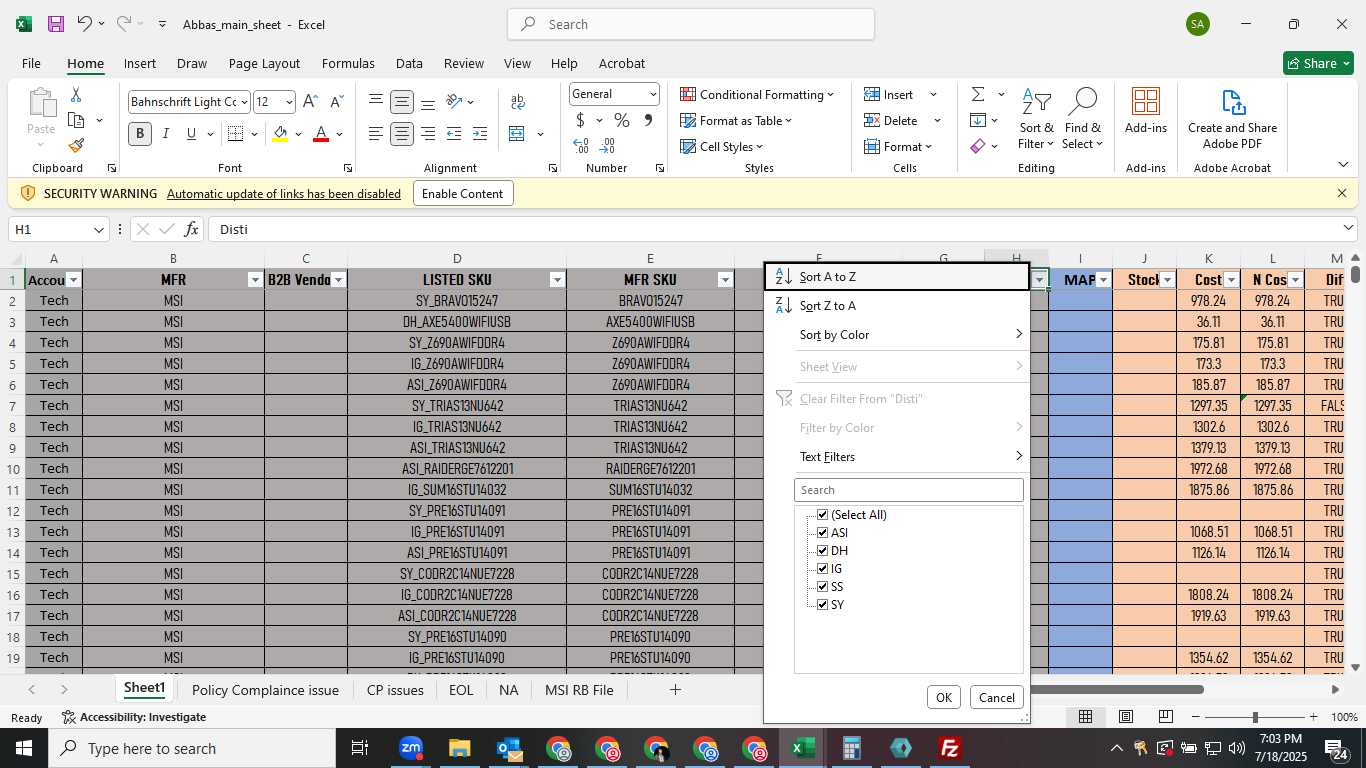Click the Wrap Text icon

click(x=518, y=102)
